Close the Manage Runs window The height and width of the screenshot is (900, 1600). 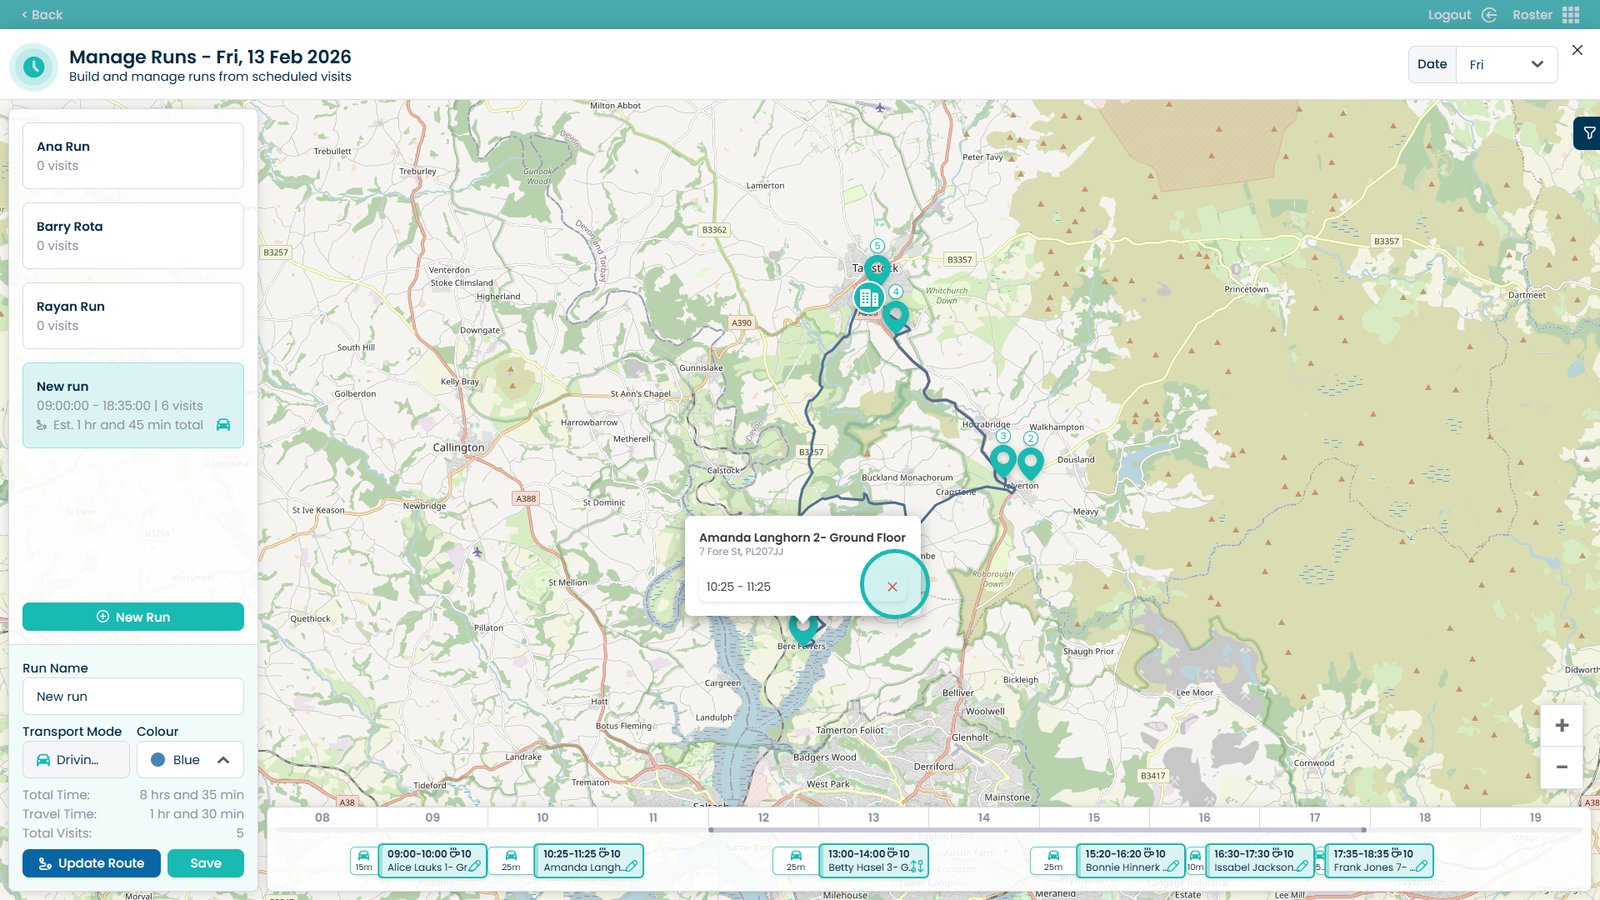pyautogui.click(x=1577, y=50)
